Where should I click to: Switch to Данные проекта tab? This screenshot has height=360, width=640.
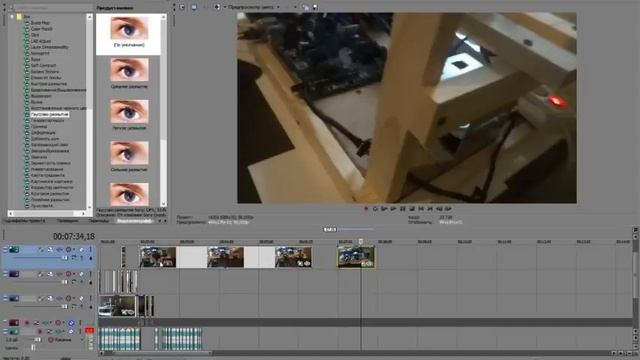24,220
